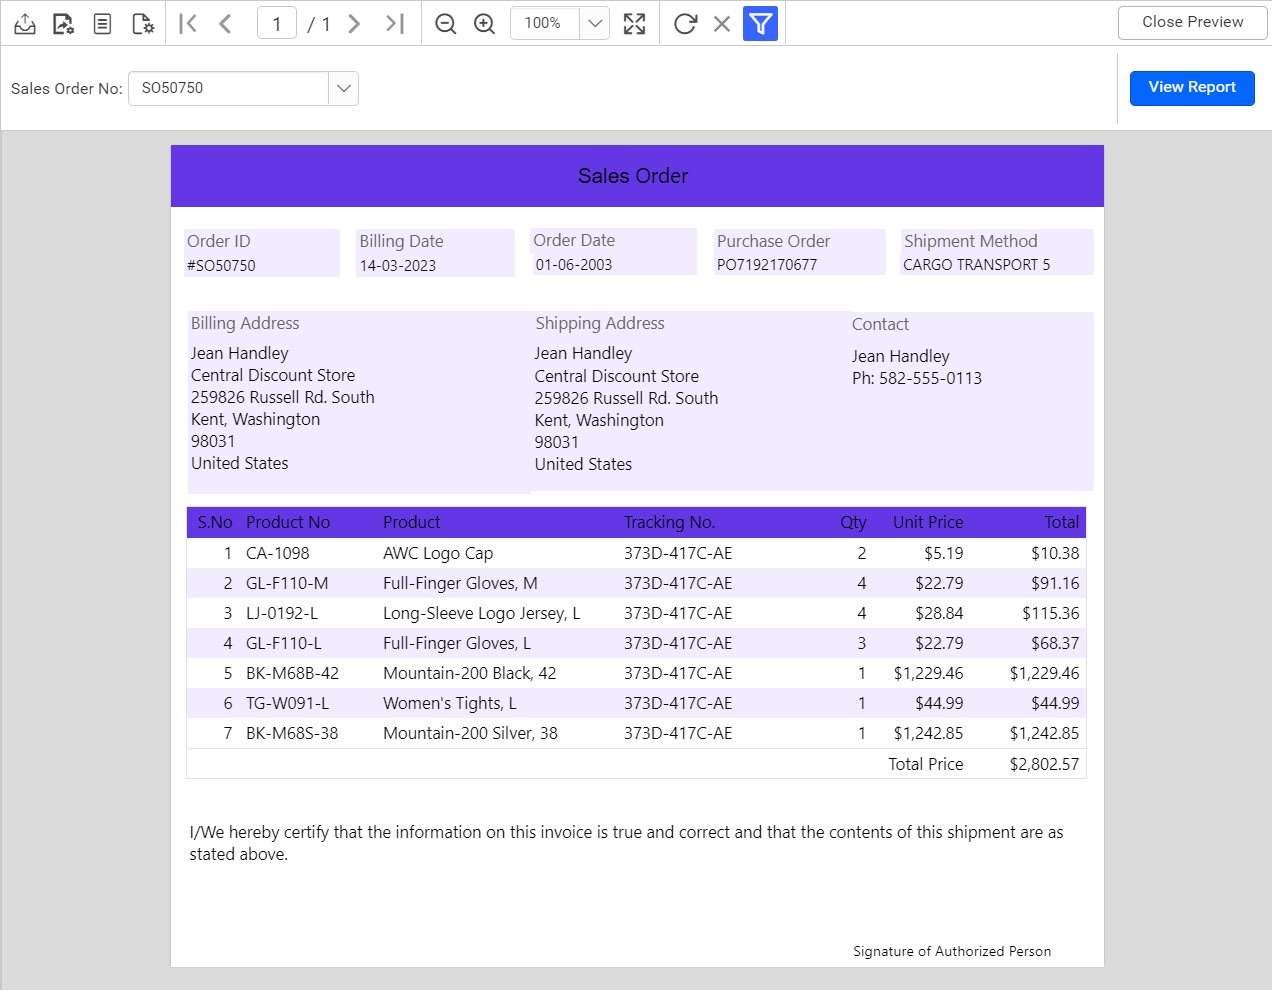Image resolution: width=1272 pixels, height=991 pixels.
Task: Zoom in on the report
Action: pyautogui.click(x=484, y=23)
